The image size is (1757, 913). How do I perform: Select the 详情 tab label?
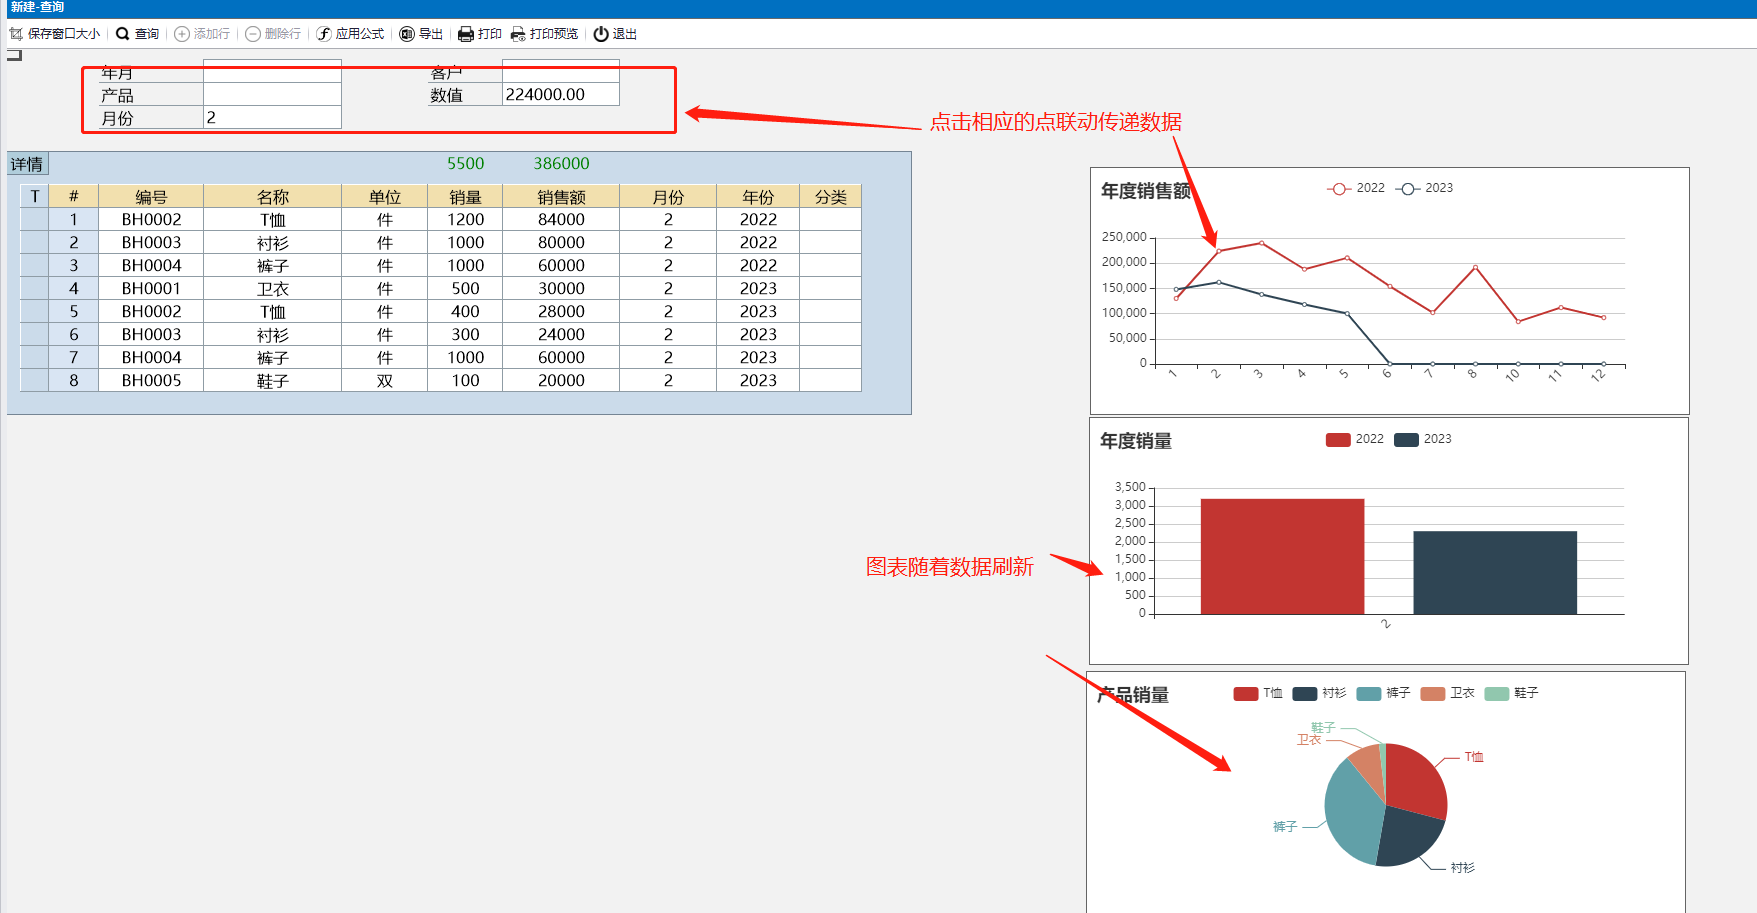coord(27,164)
